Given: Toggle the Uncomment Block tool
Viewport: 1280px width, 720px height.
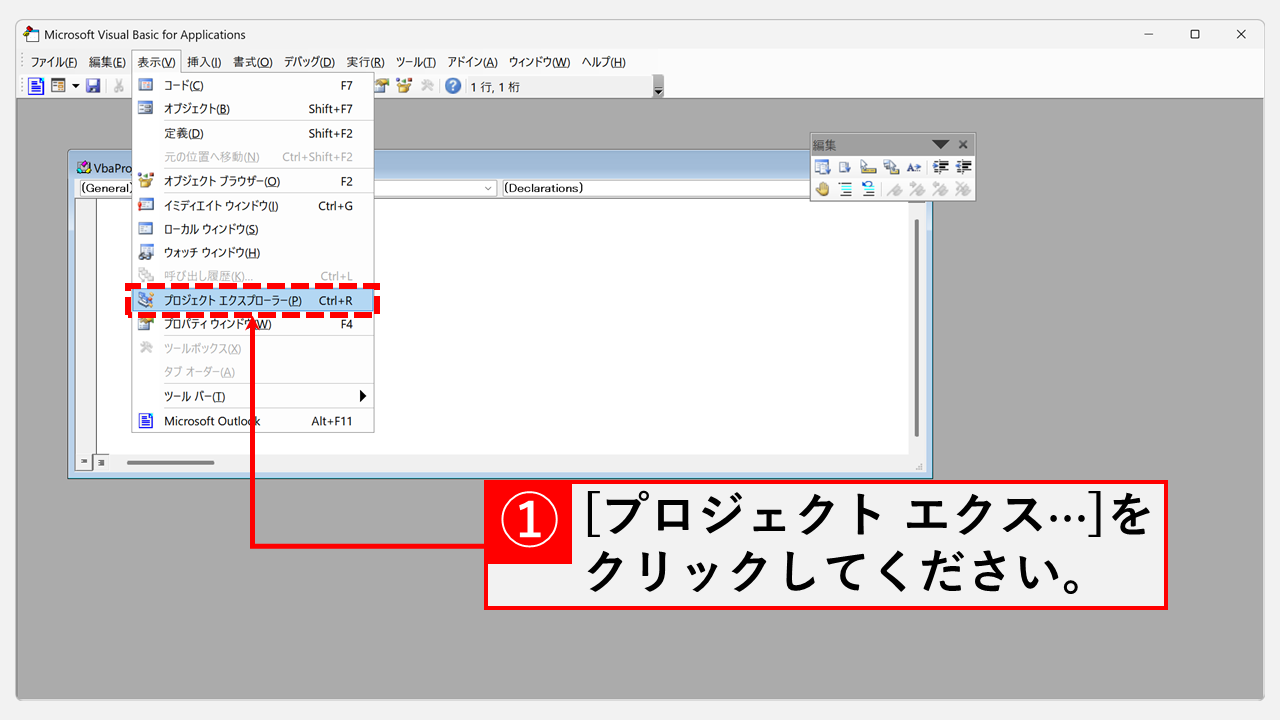Looking at the screenshot, I should [x=868, y=189].
